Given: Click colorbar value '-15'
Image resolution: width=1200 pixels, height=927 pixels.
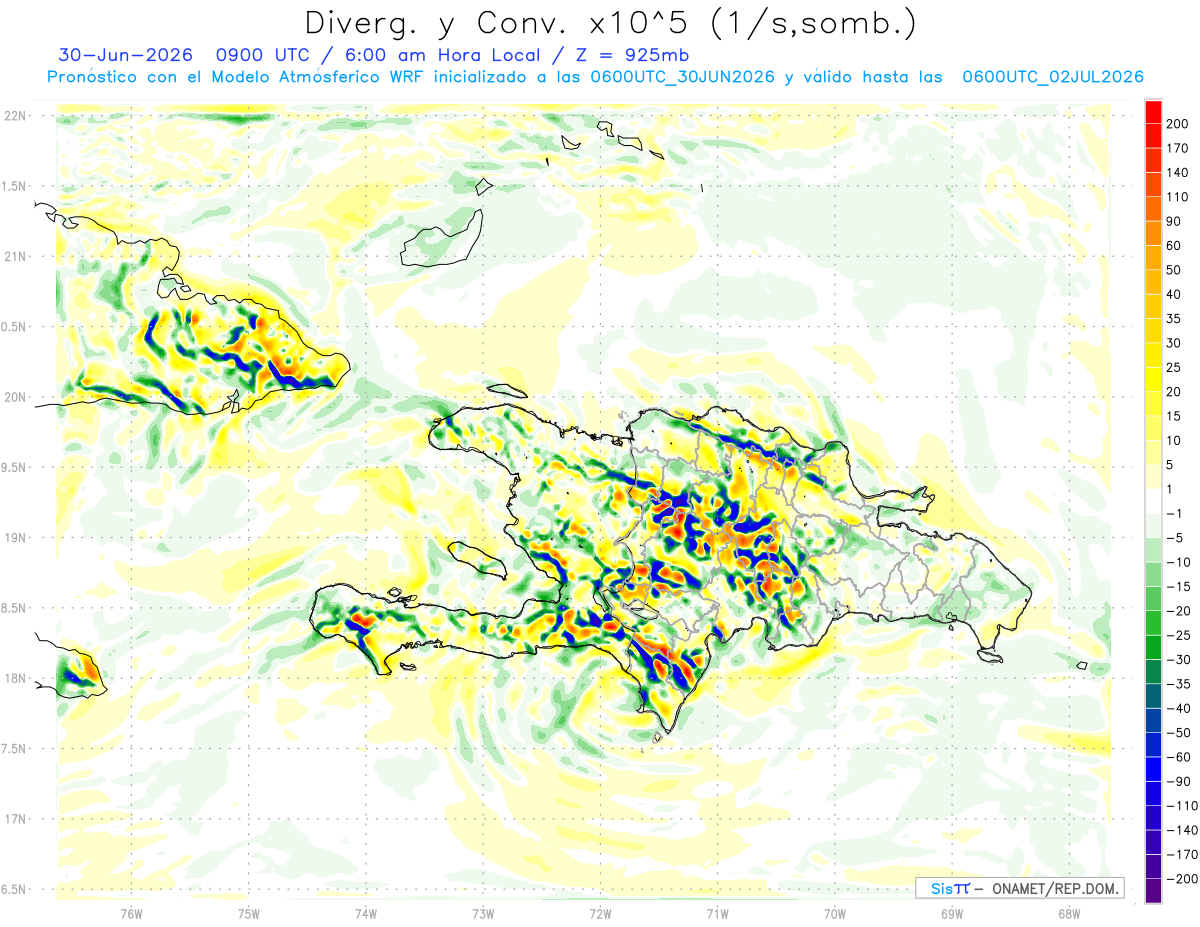Looking at the screenshot, I should 1178,587.
